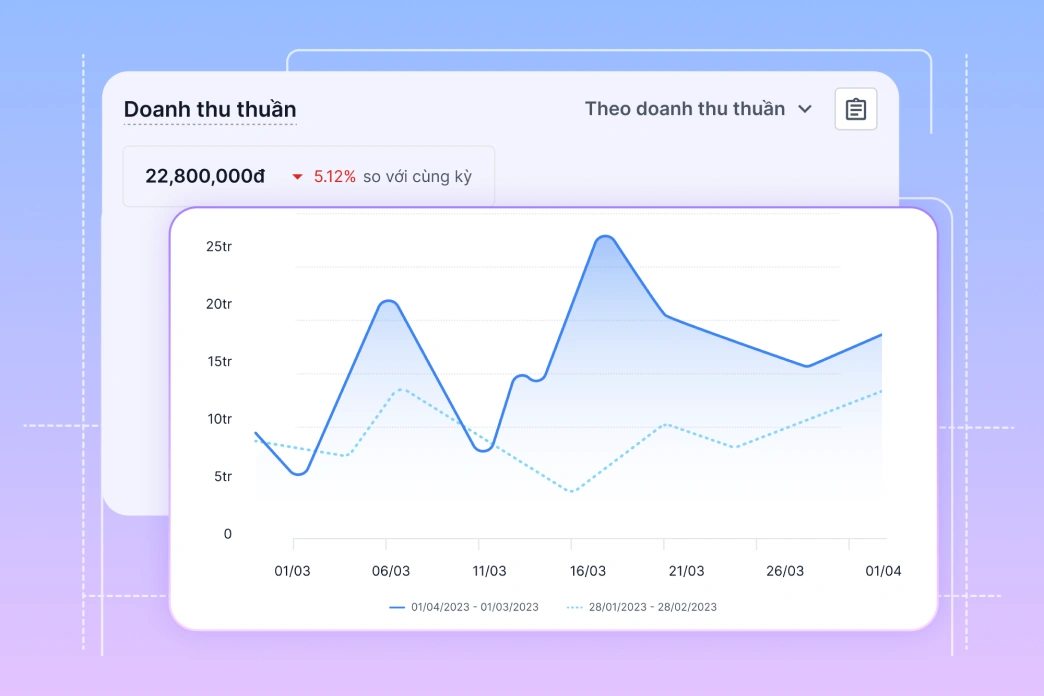Toggle the 01/04/2023 - 01/03/2023 legend series
Viewport: 1044px width, 696px height.
(x=475, y=607)
